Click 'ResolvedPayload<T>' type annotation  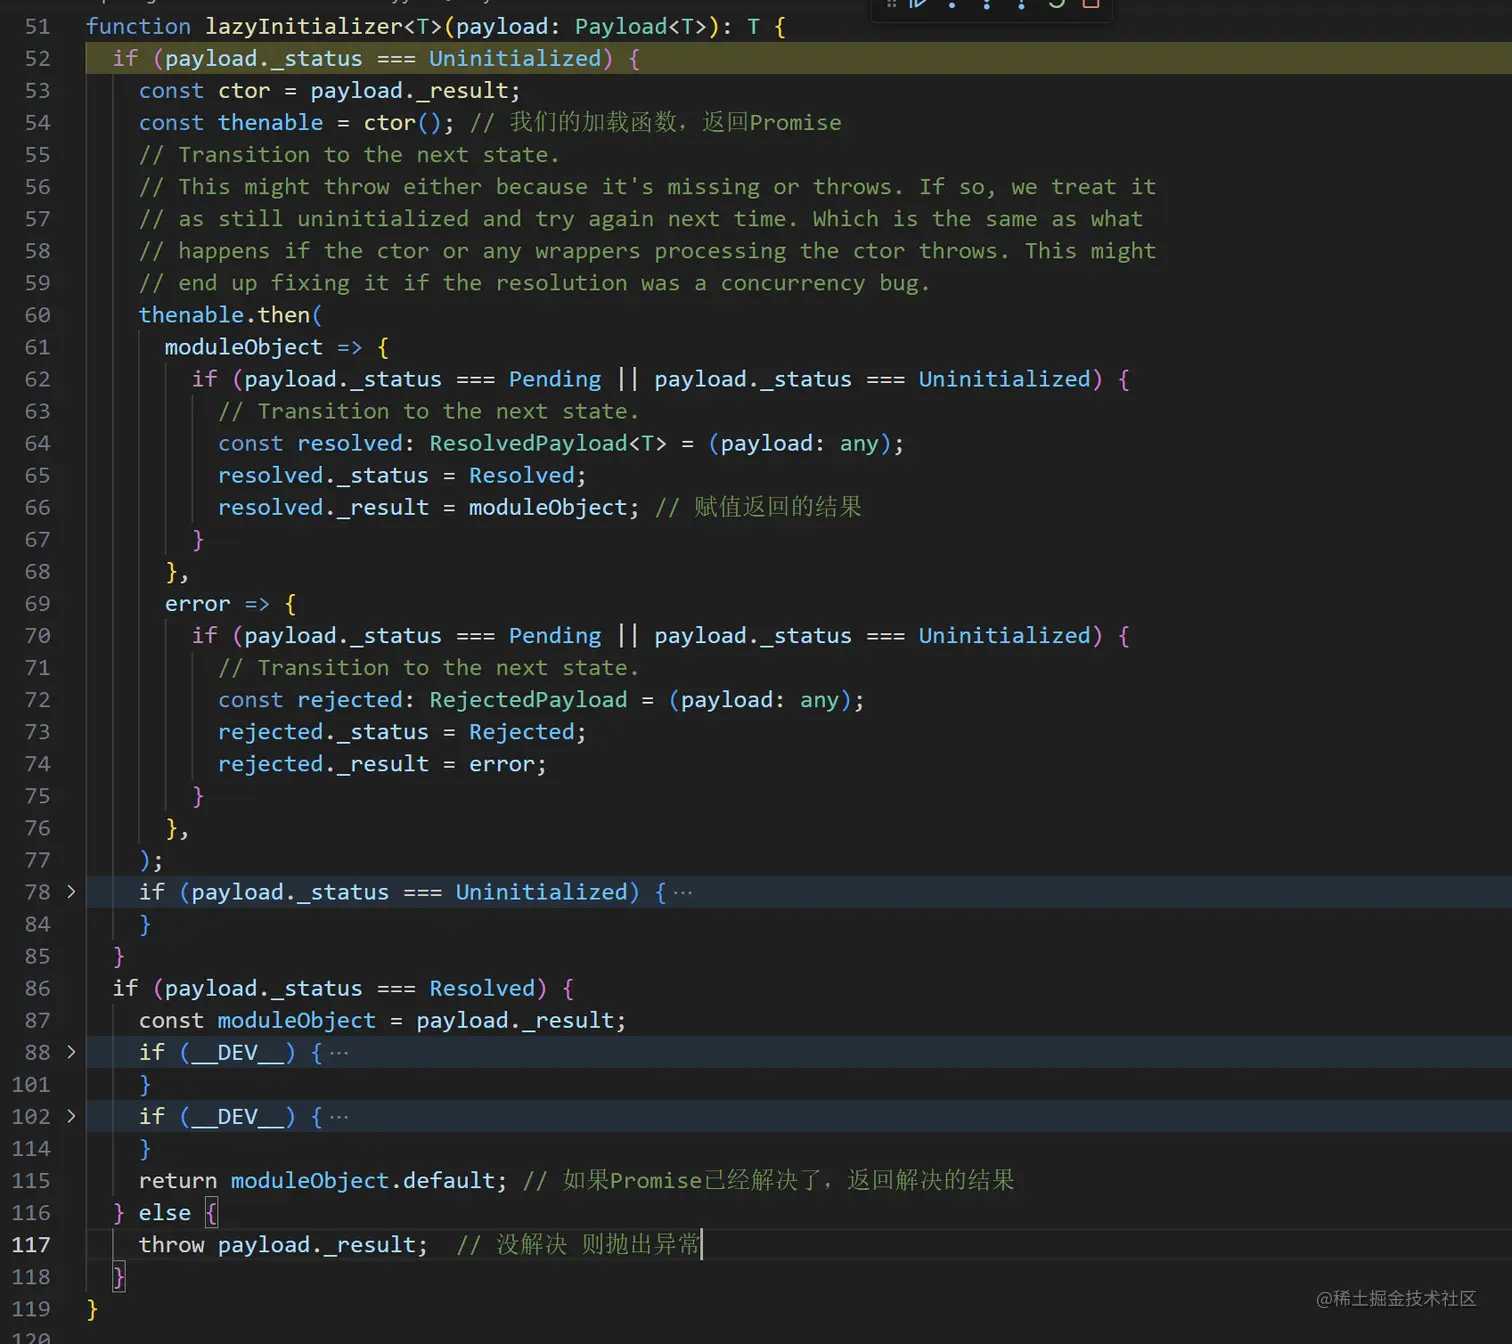(548, 443)
